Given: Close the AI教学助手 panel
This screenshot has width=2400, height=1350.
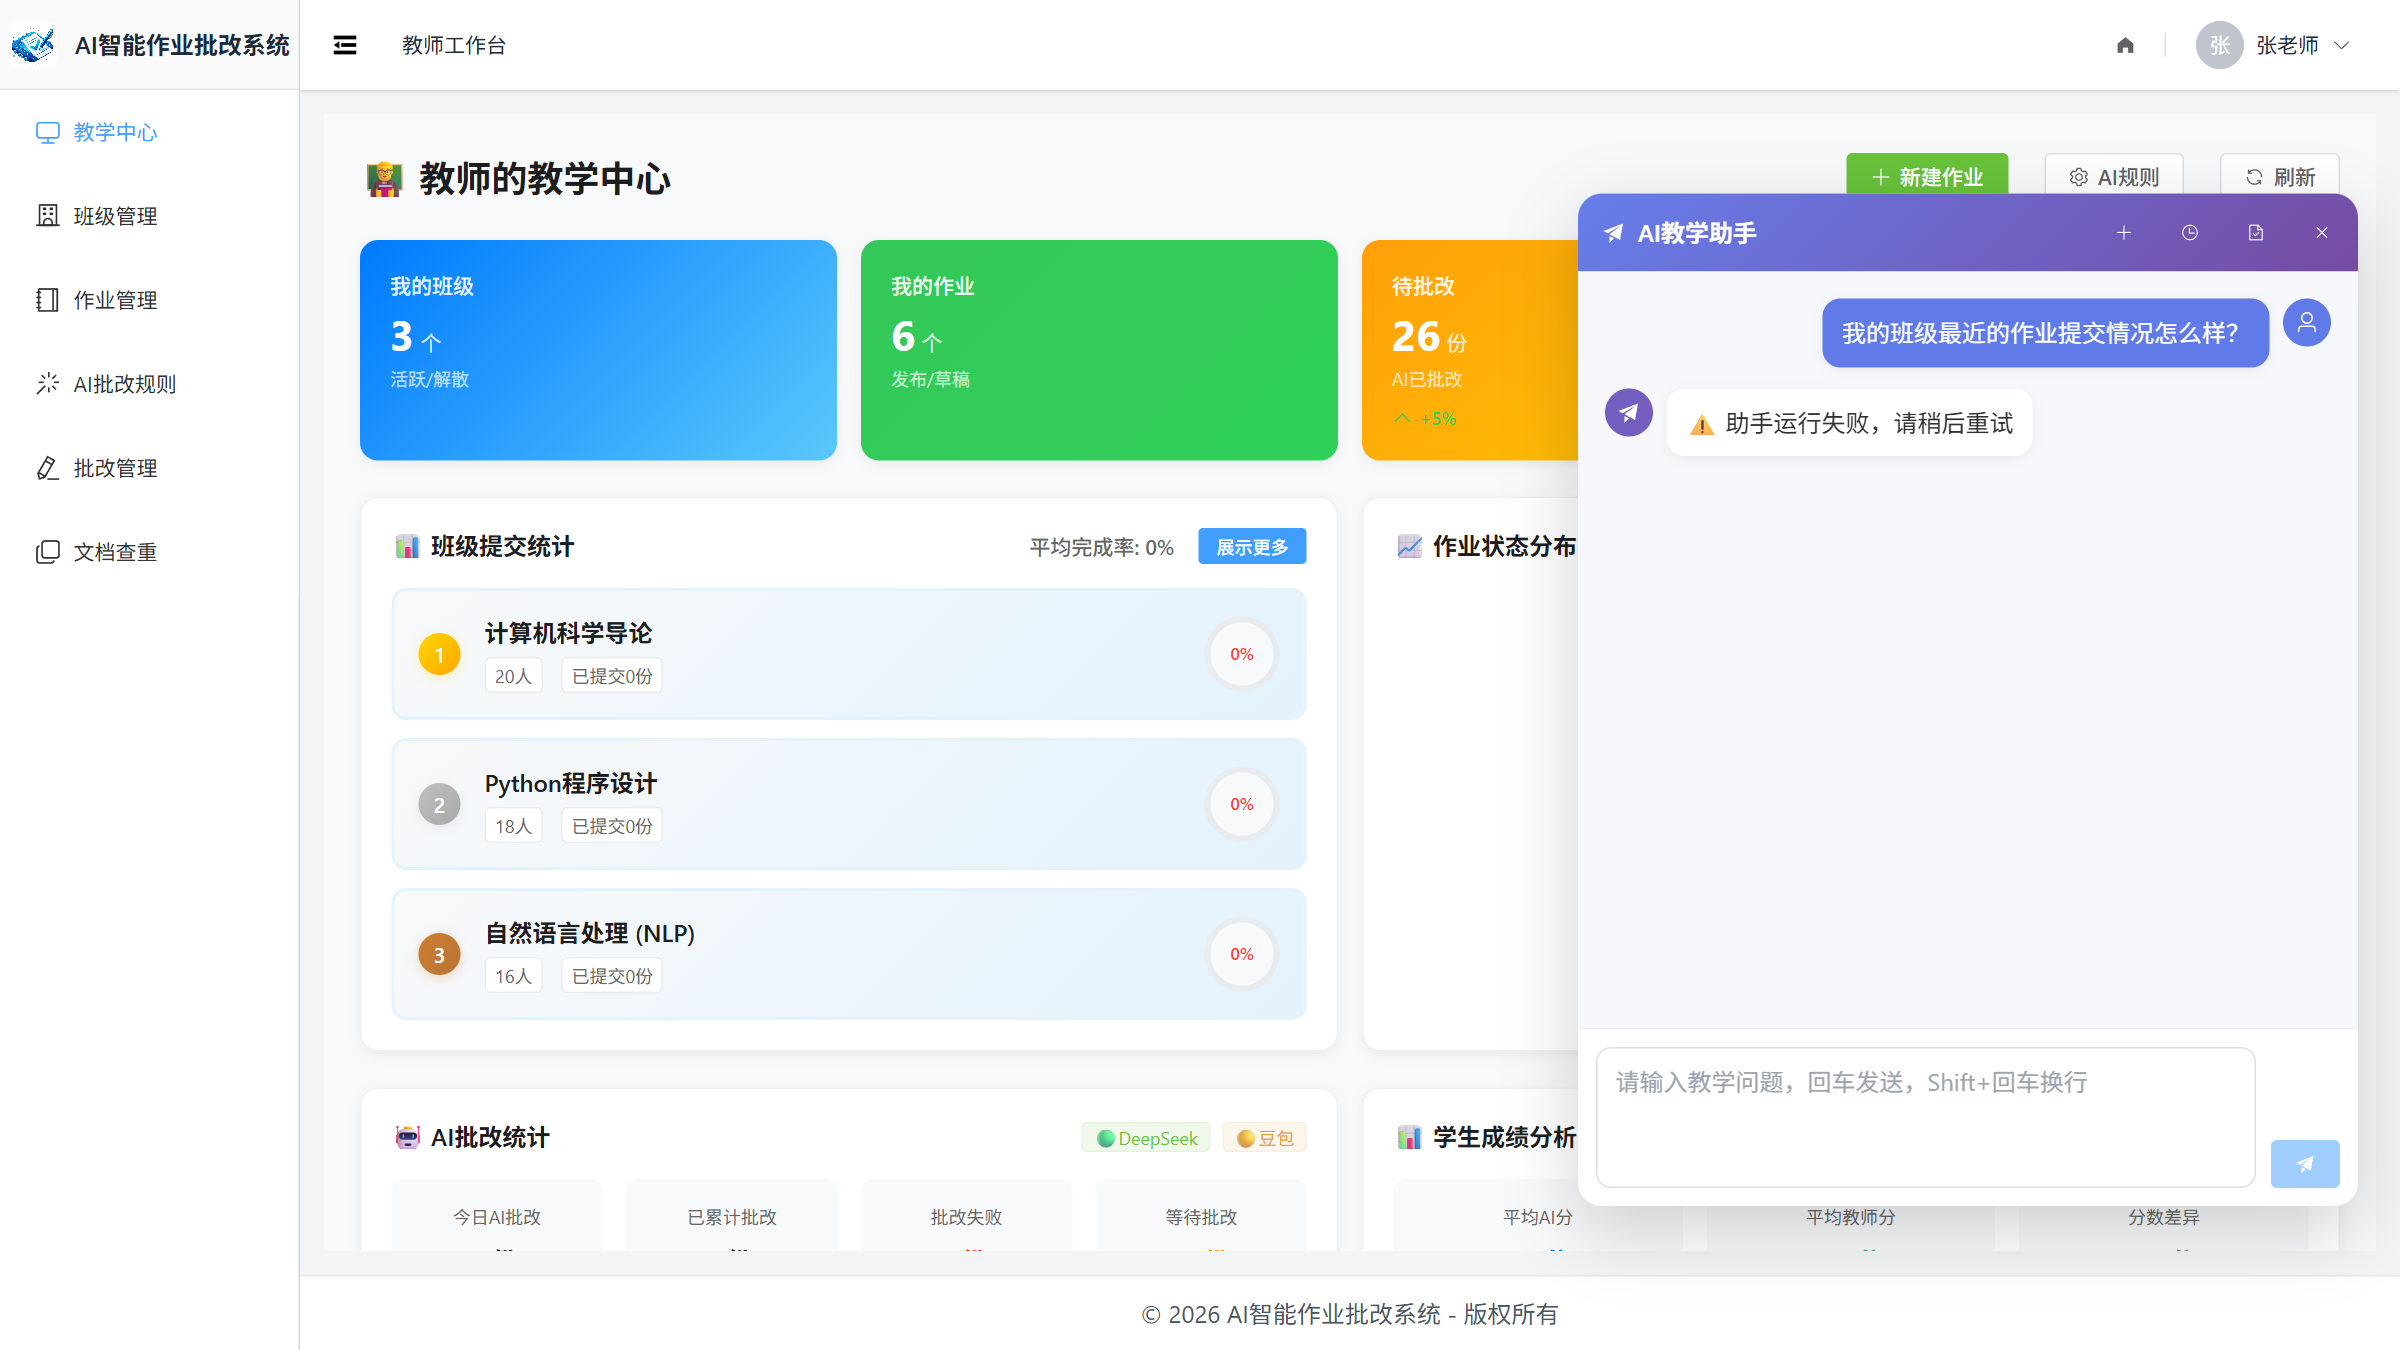Looking at the screenshot, I should tap(2322, 233).
